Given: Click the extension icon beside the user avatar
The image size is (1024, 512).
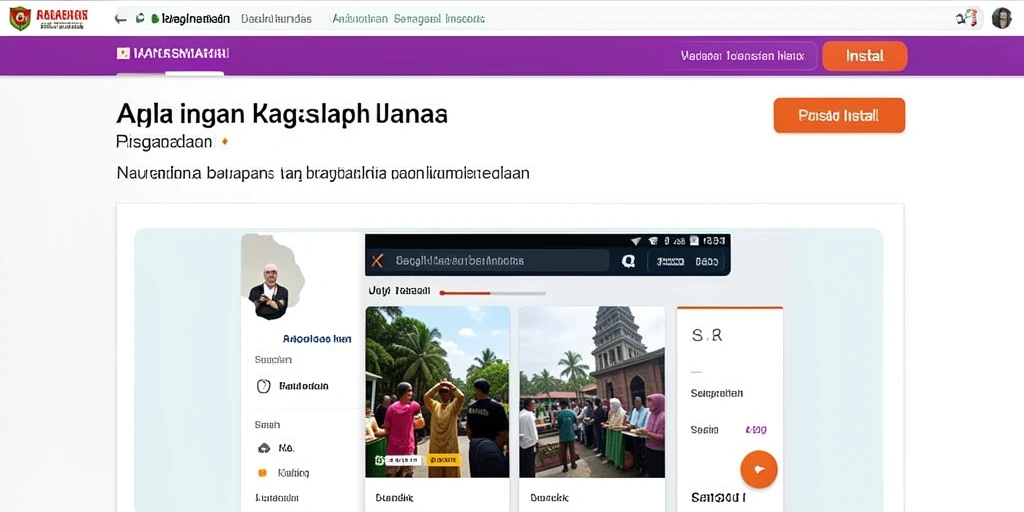Looking at the screenshot, I should (x=967, y=18).
